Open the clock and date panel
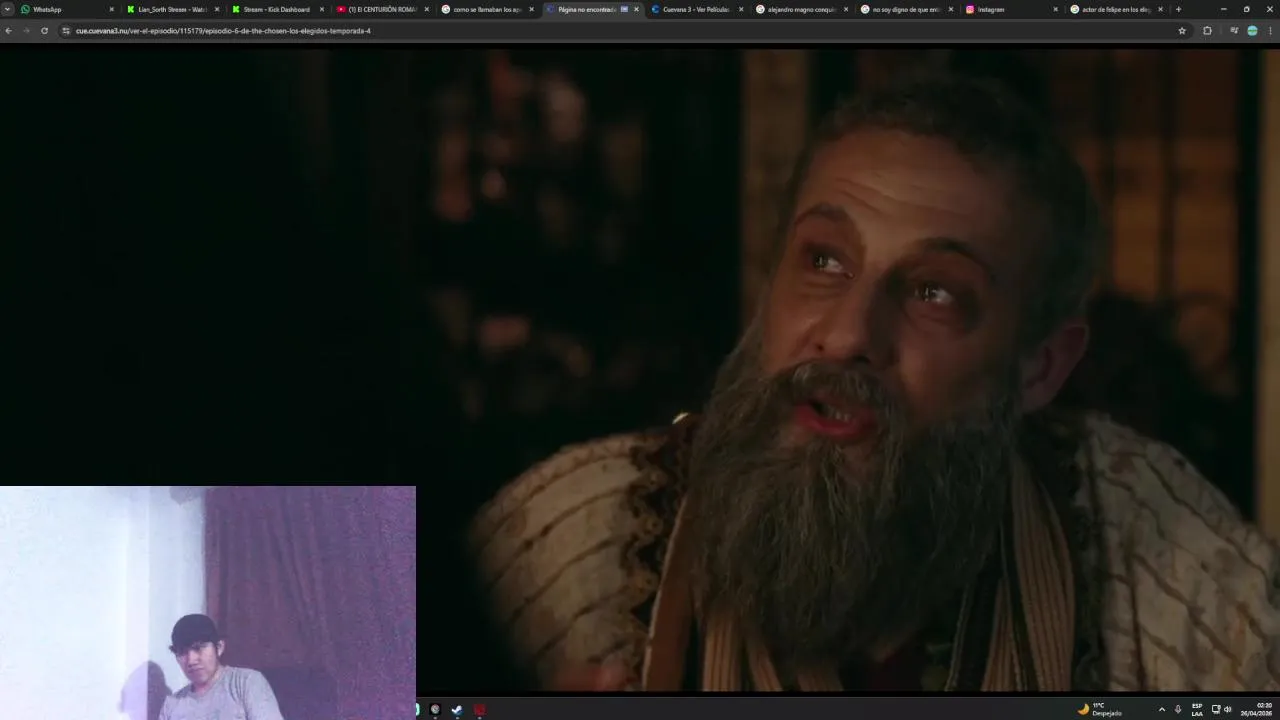Viewport: 1280px width, 720px height. (1257, 709)
